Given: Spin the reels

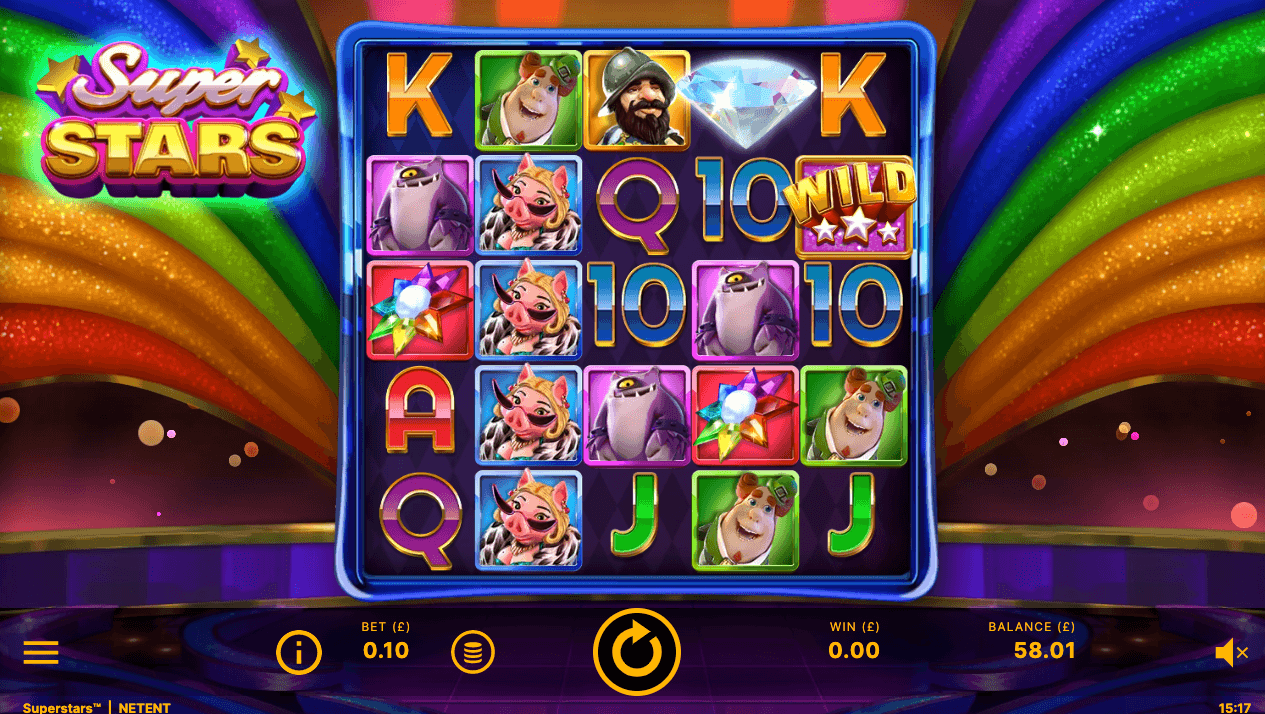Looking at the screenshot, I should coord(637,652).
